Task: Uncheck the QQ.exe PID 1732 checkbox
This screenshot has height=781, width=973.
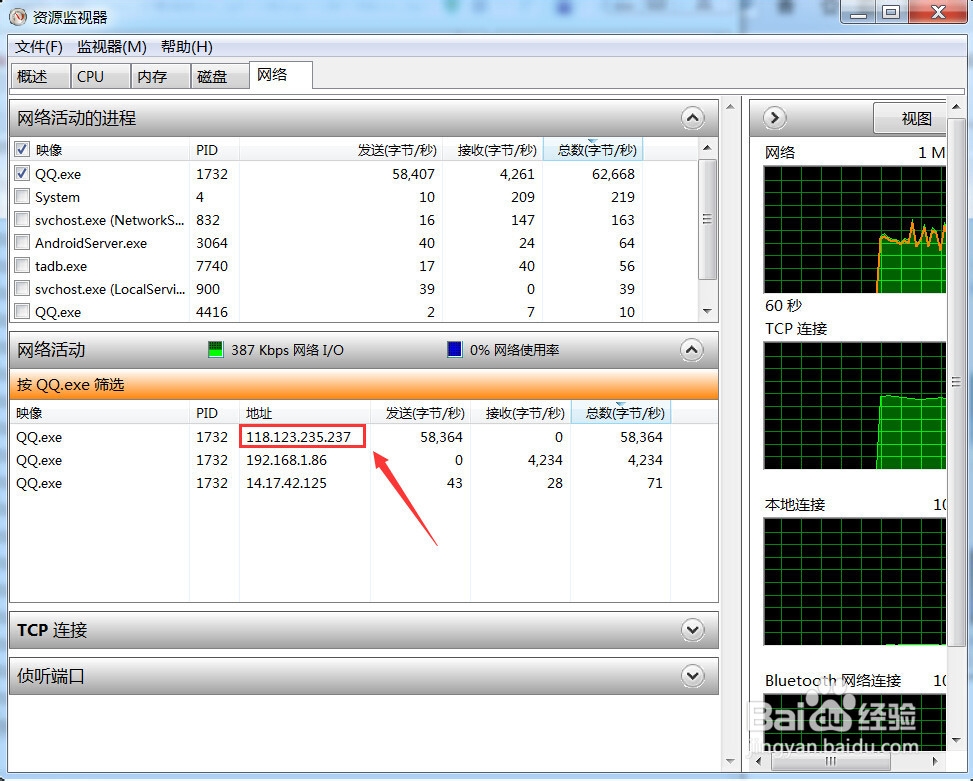Action: coord(22,174)
